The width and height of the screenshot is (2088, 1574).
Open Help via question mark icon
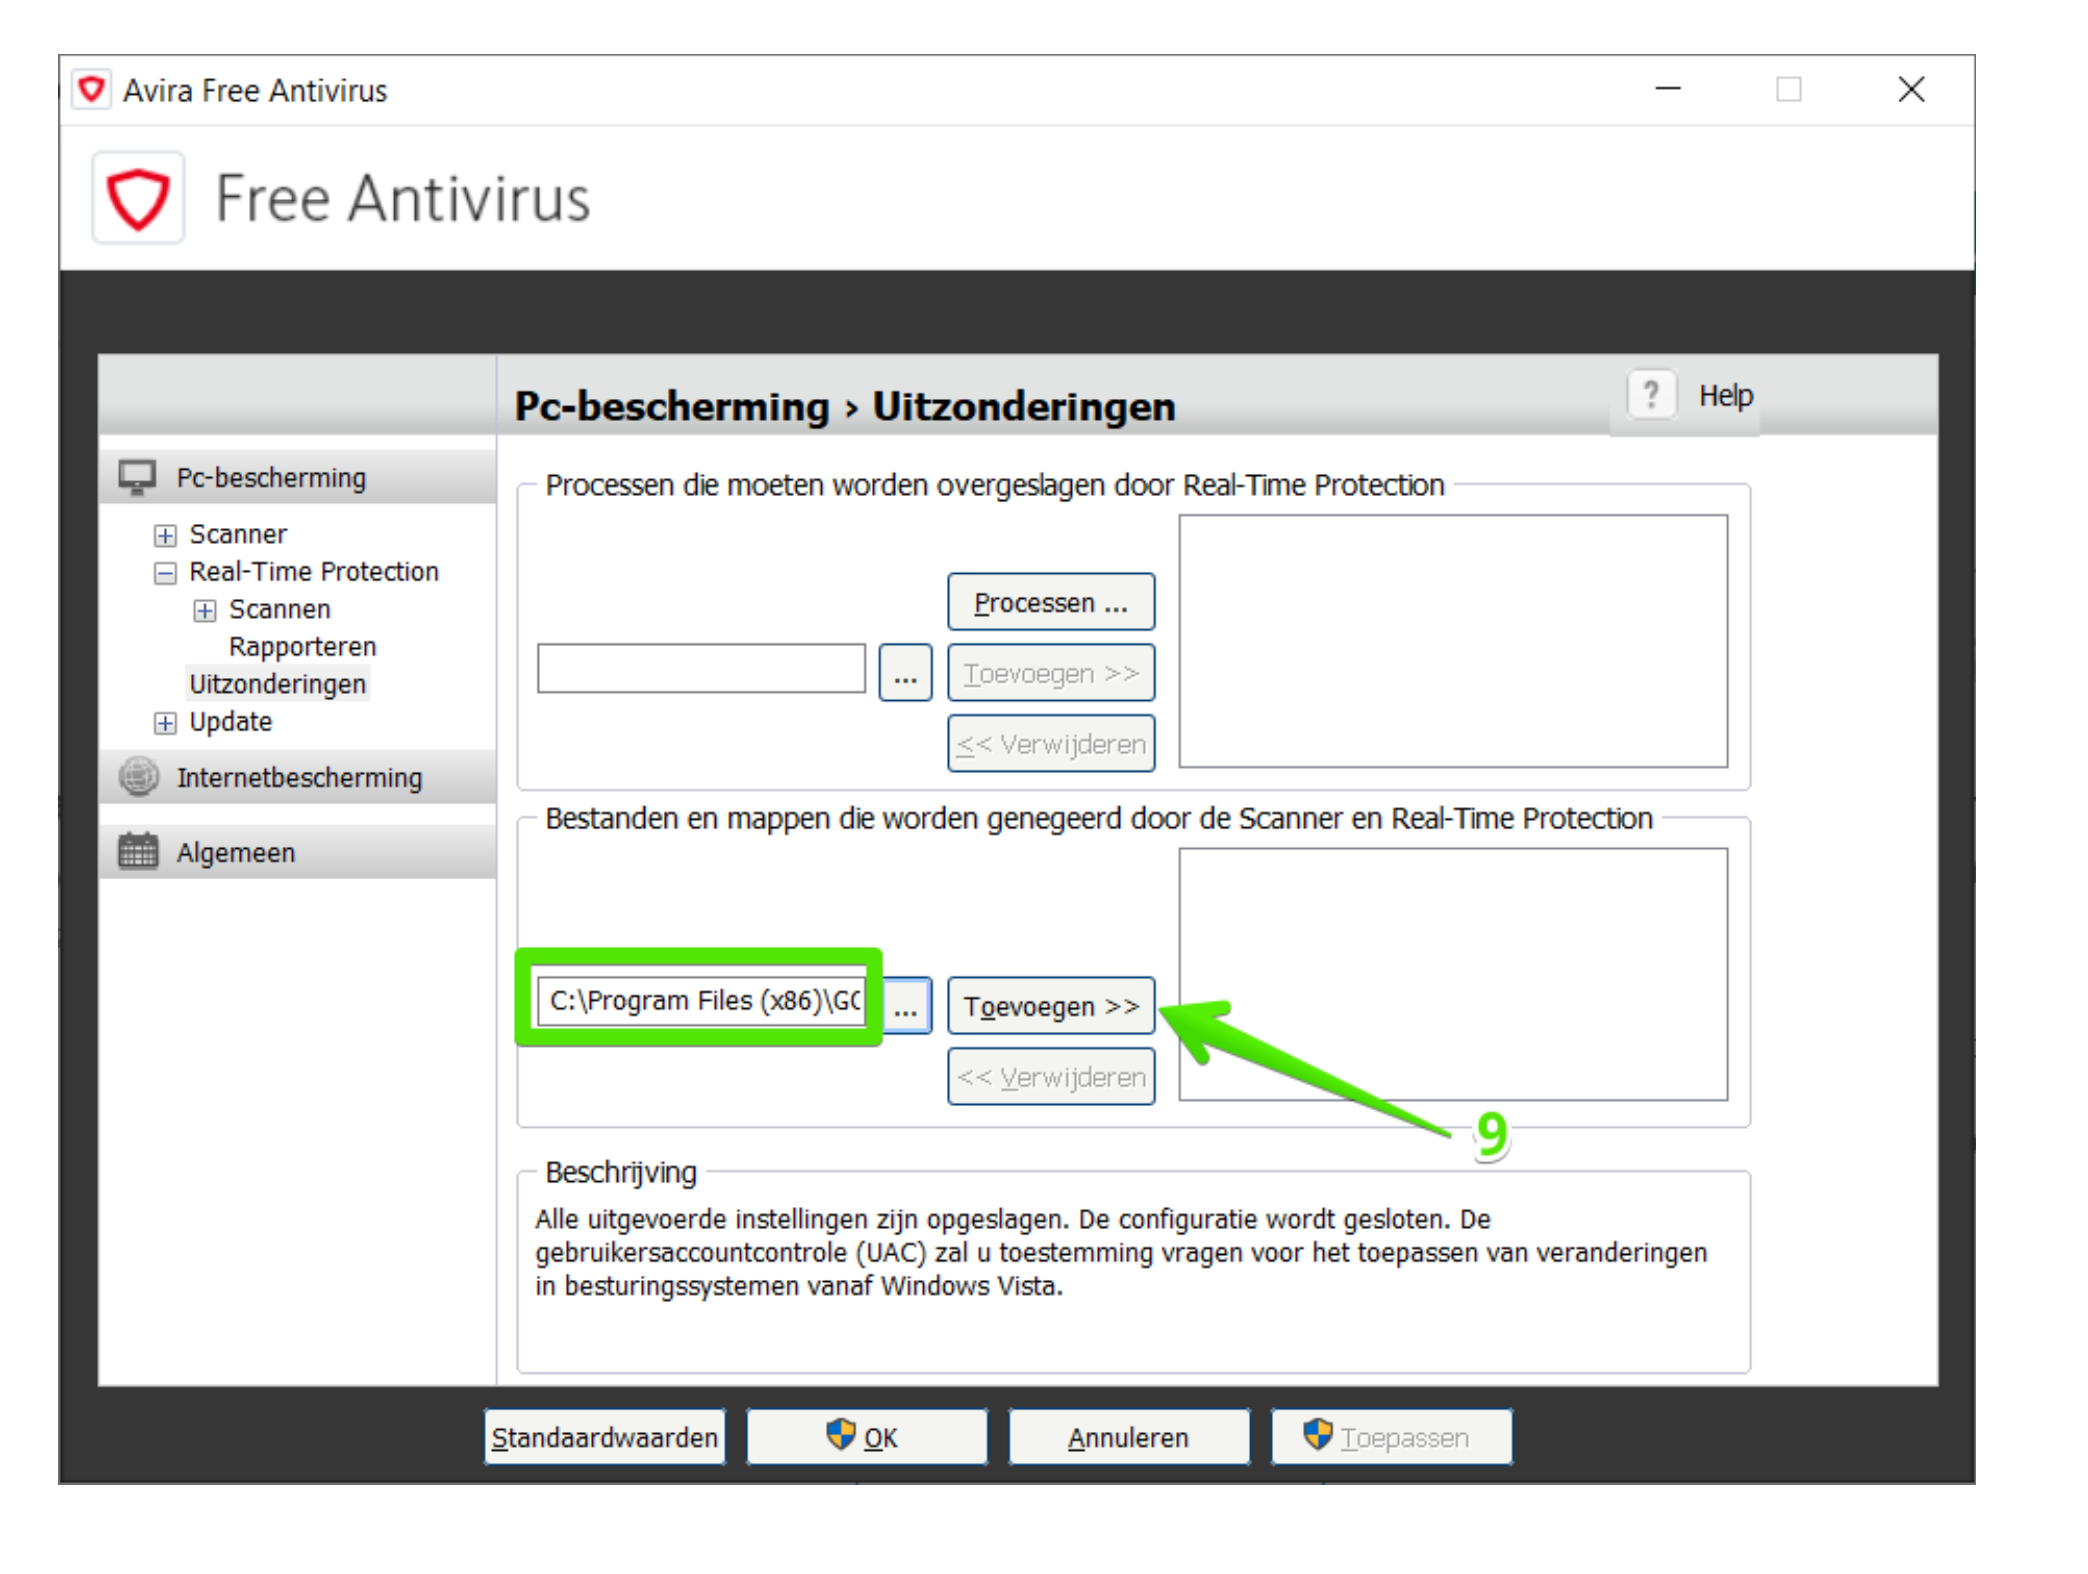1651,394
